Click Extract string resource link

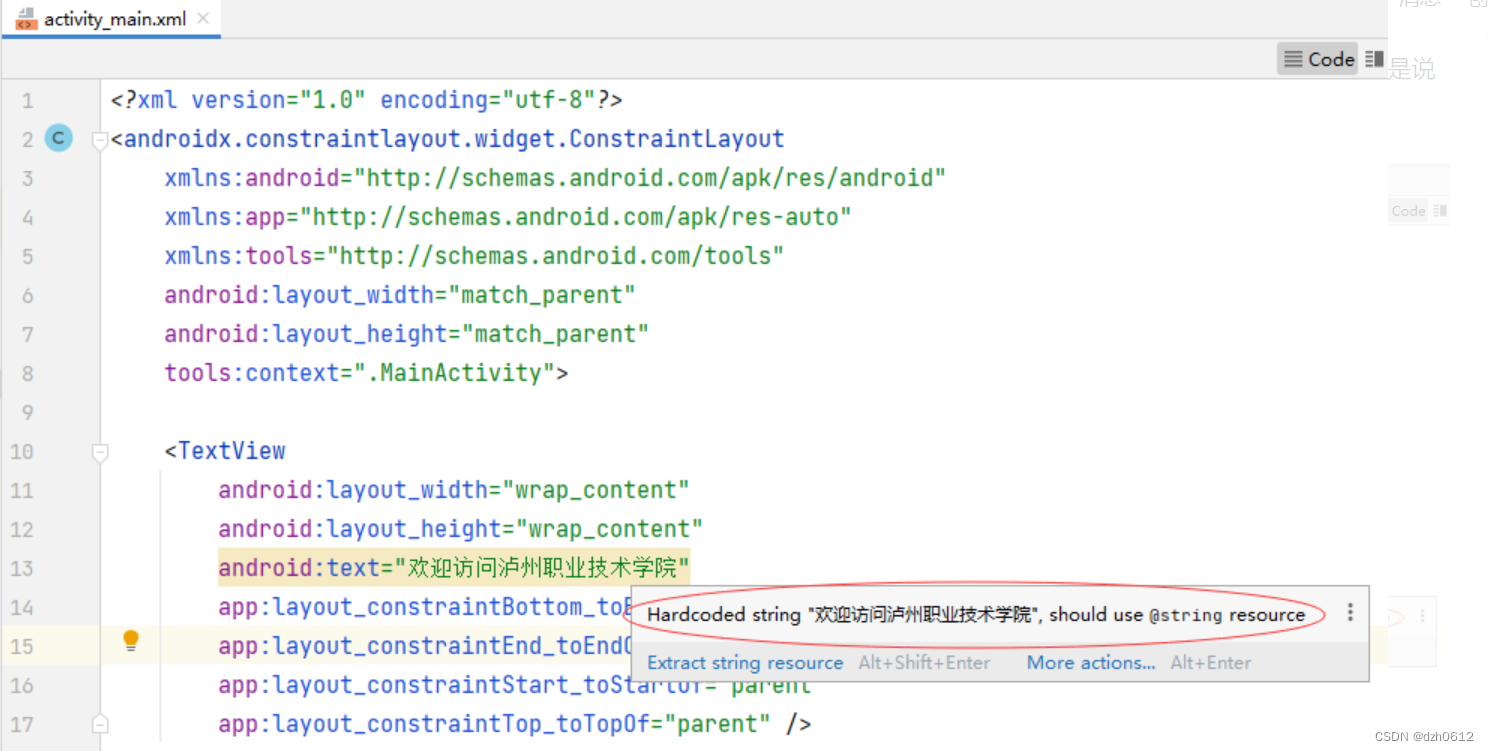745,662
